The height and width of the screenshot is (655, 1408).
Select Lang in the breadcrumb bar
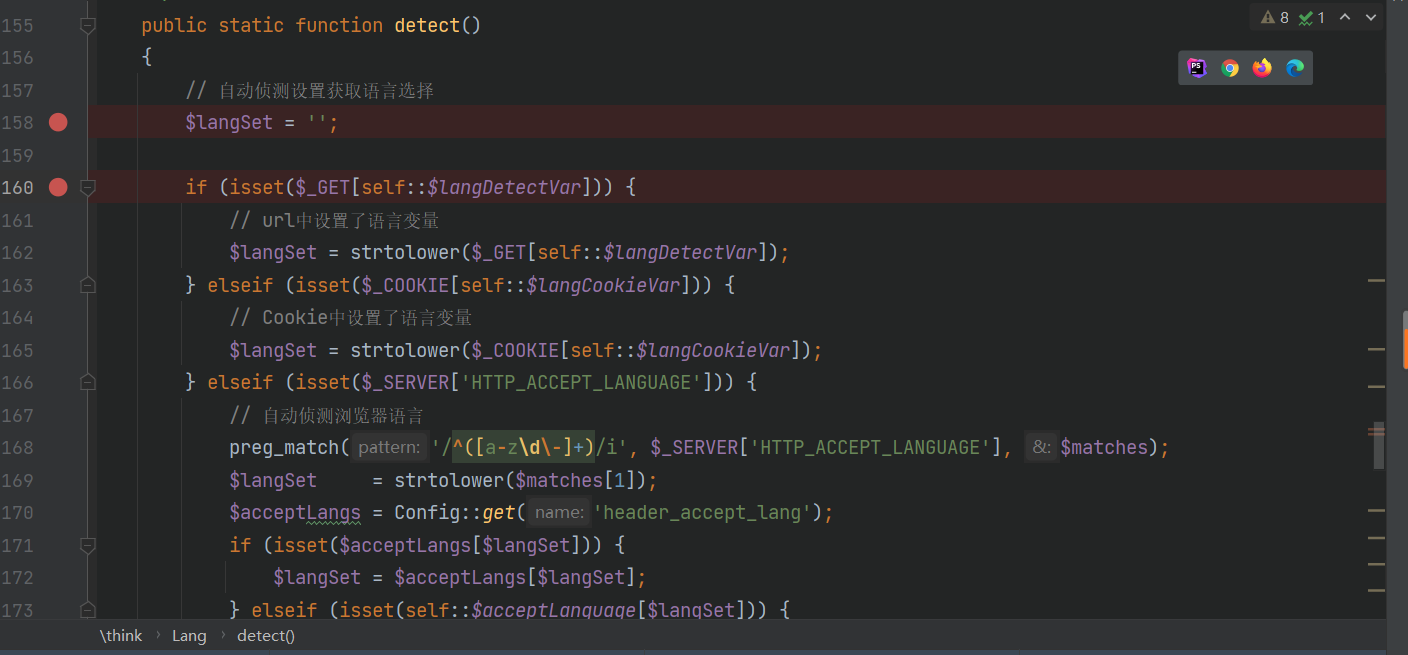point(189,636)
